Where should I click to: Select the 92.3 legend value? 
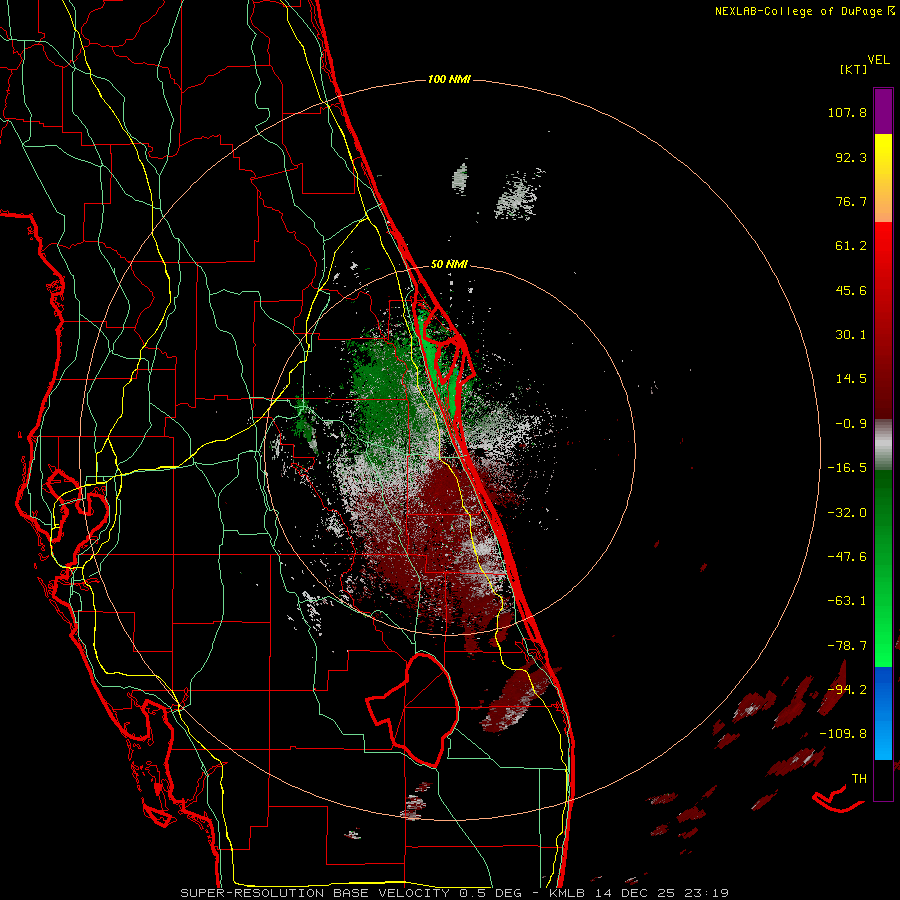pos(851,157)
